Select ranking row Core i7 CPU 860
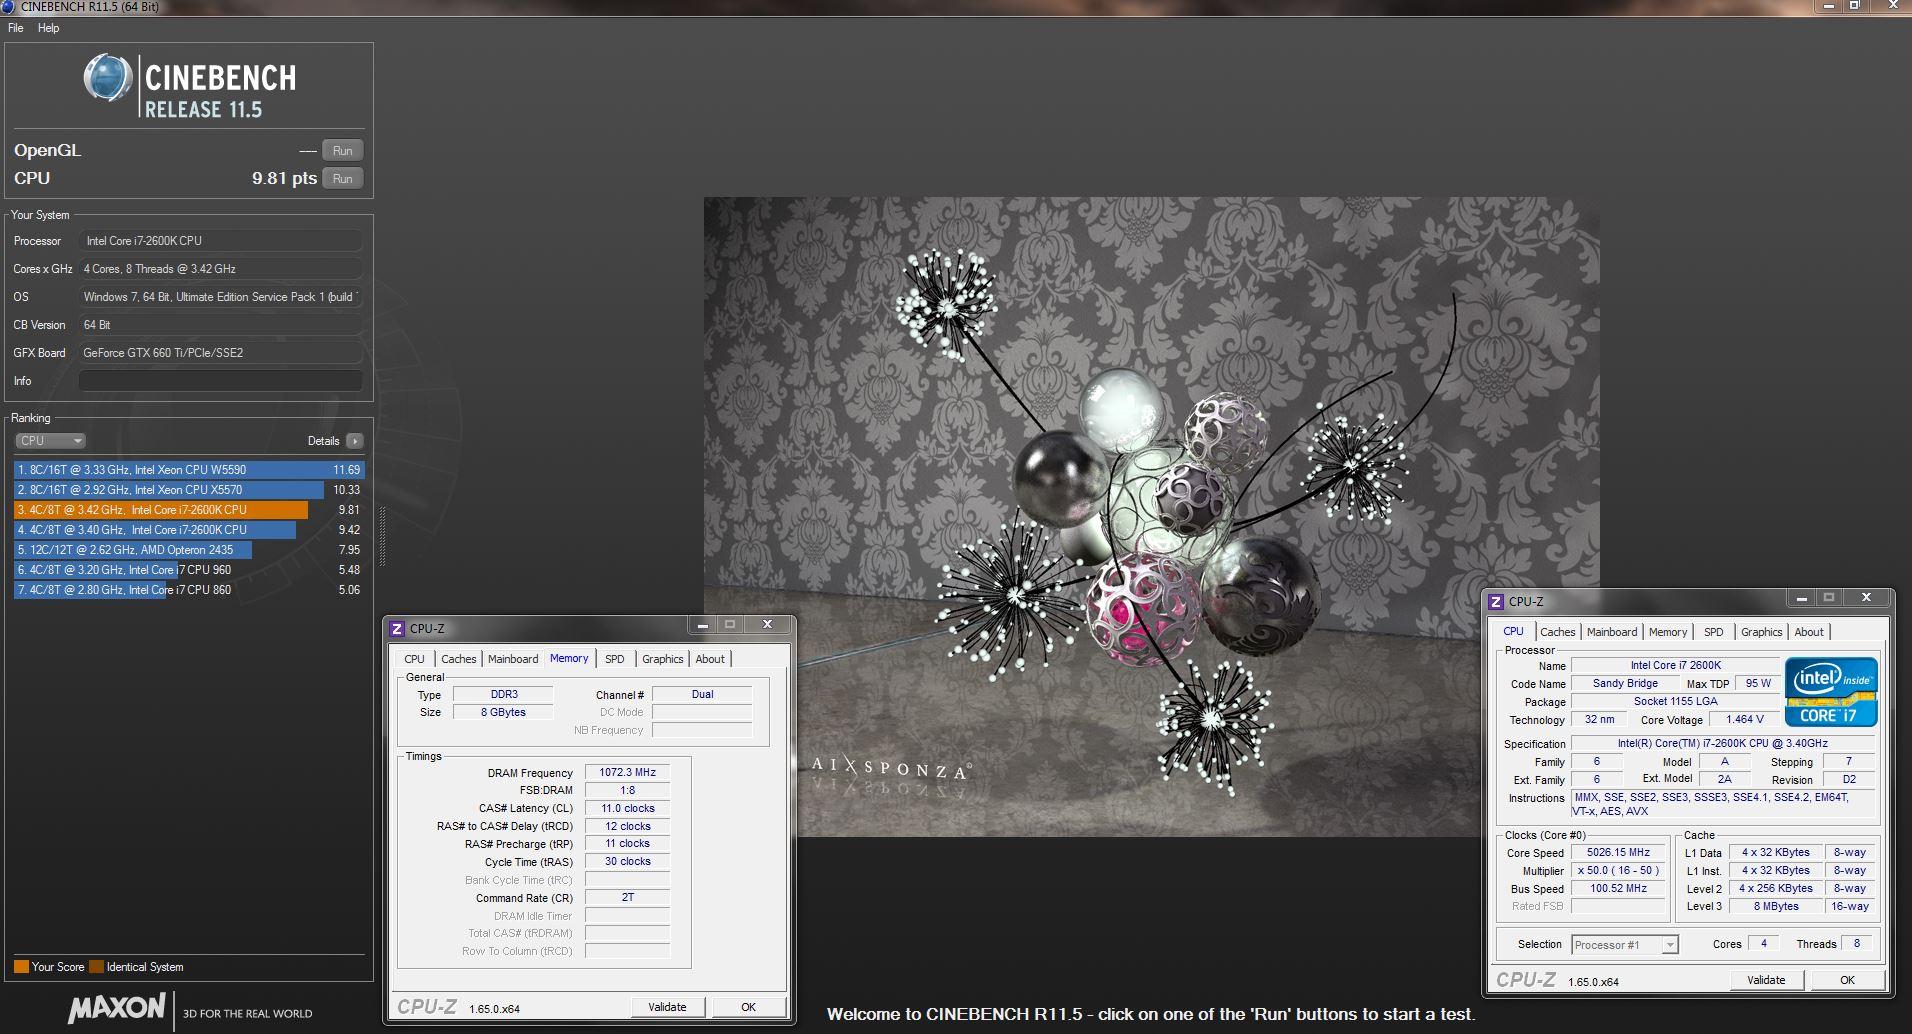This screenshot has height=1034, width=1912. (189, 590)
